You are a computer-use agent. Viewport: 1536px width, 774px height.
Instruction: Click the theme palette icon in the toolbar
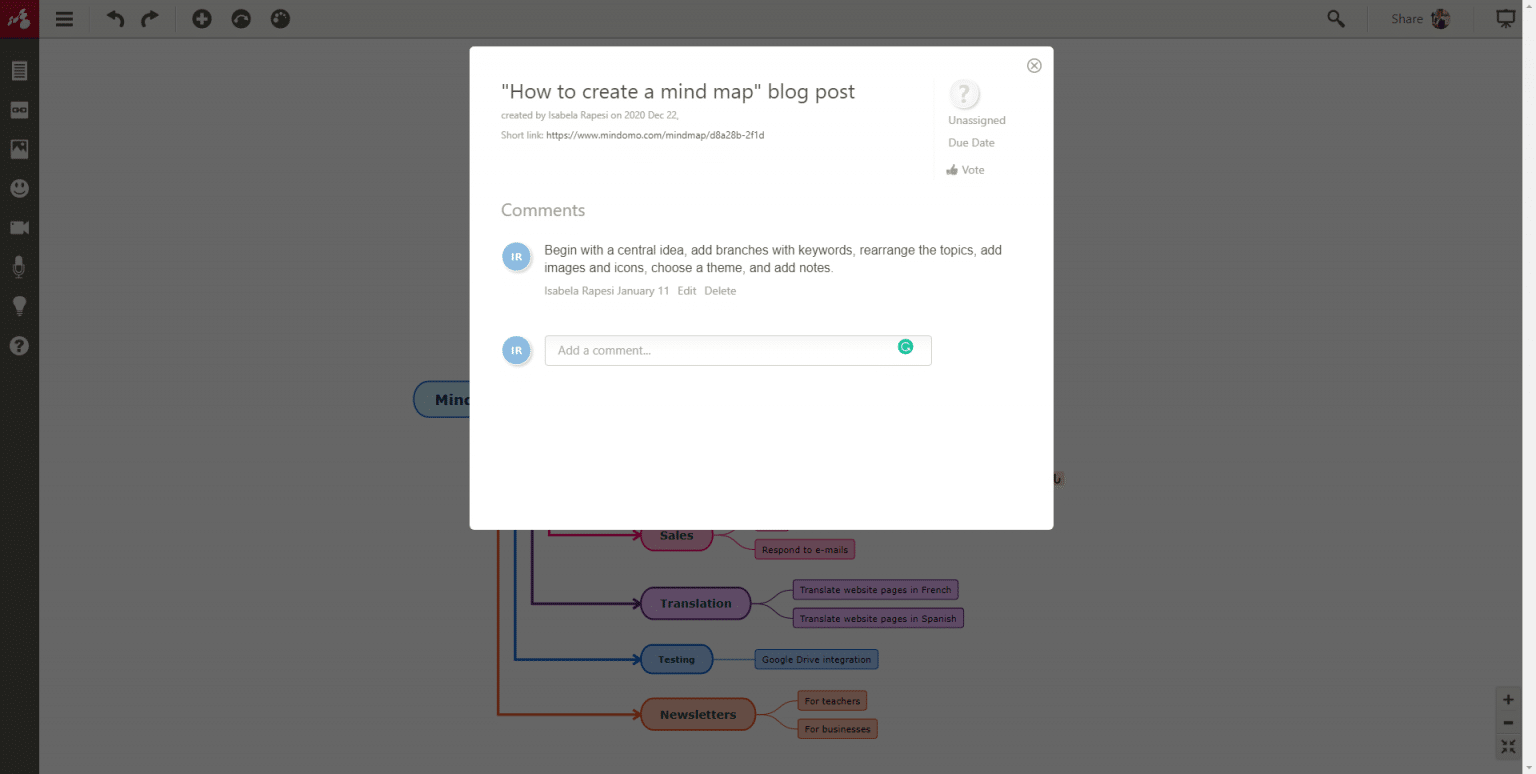tap(281, 18)
